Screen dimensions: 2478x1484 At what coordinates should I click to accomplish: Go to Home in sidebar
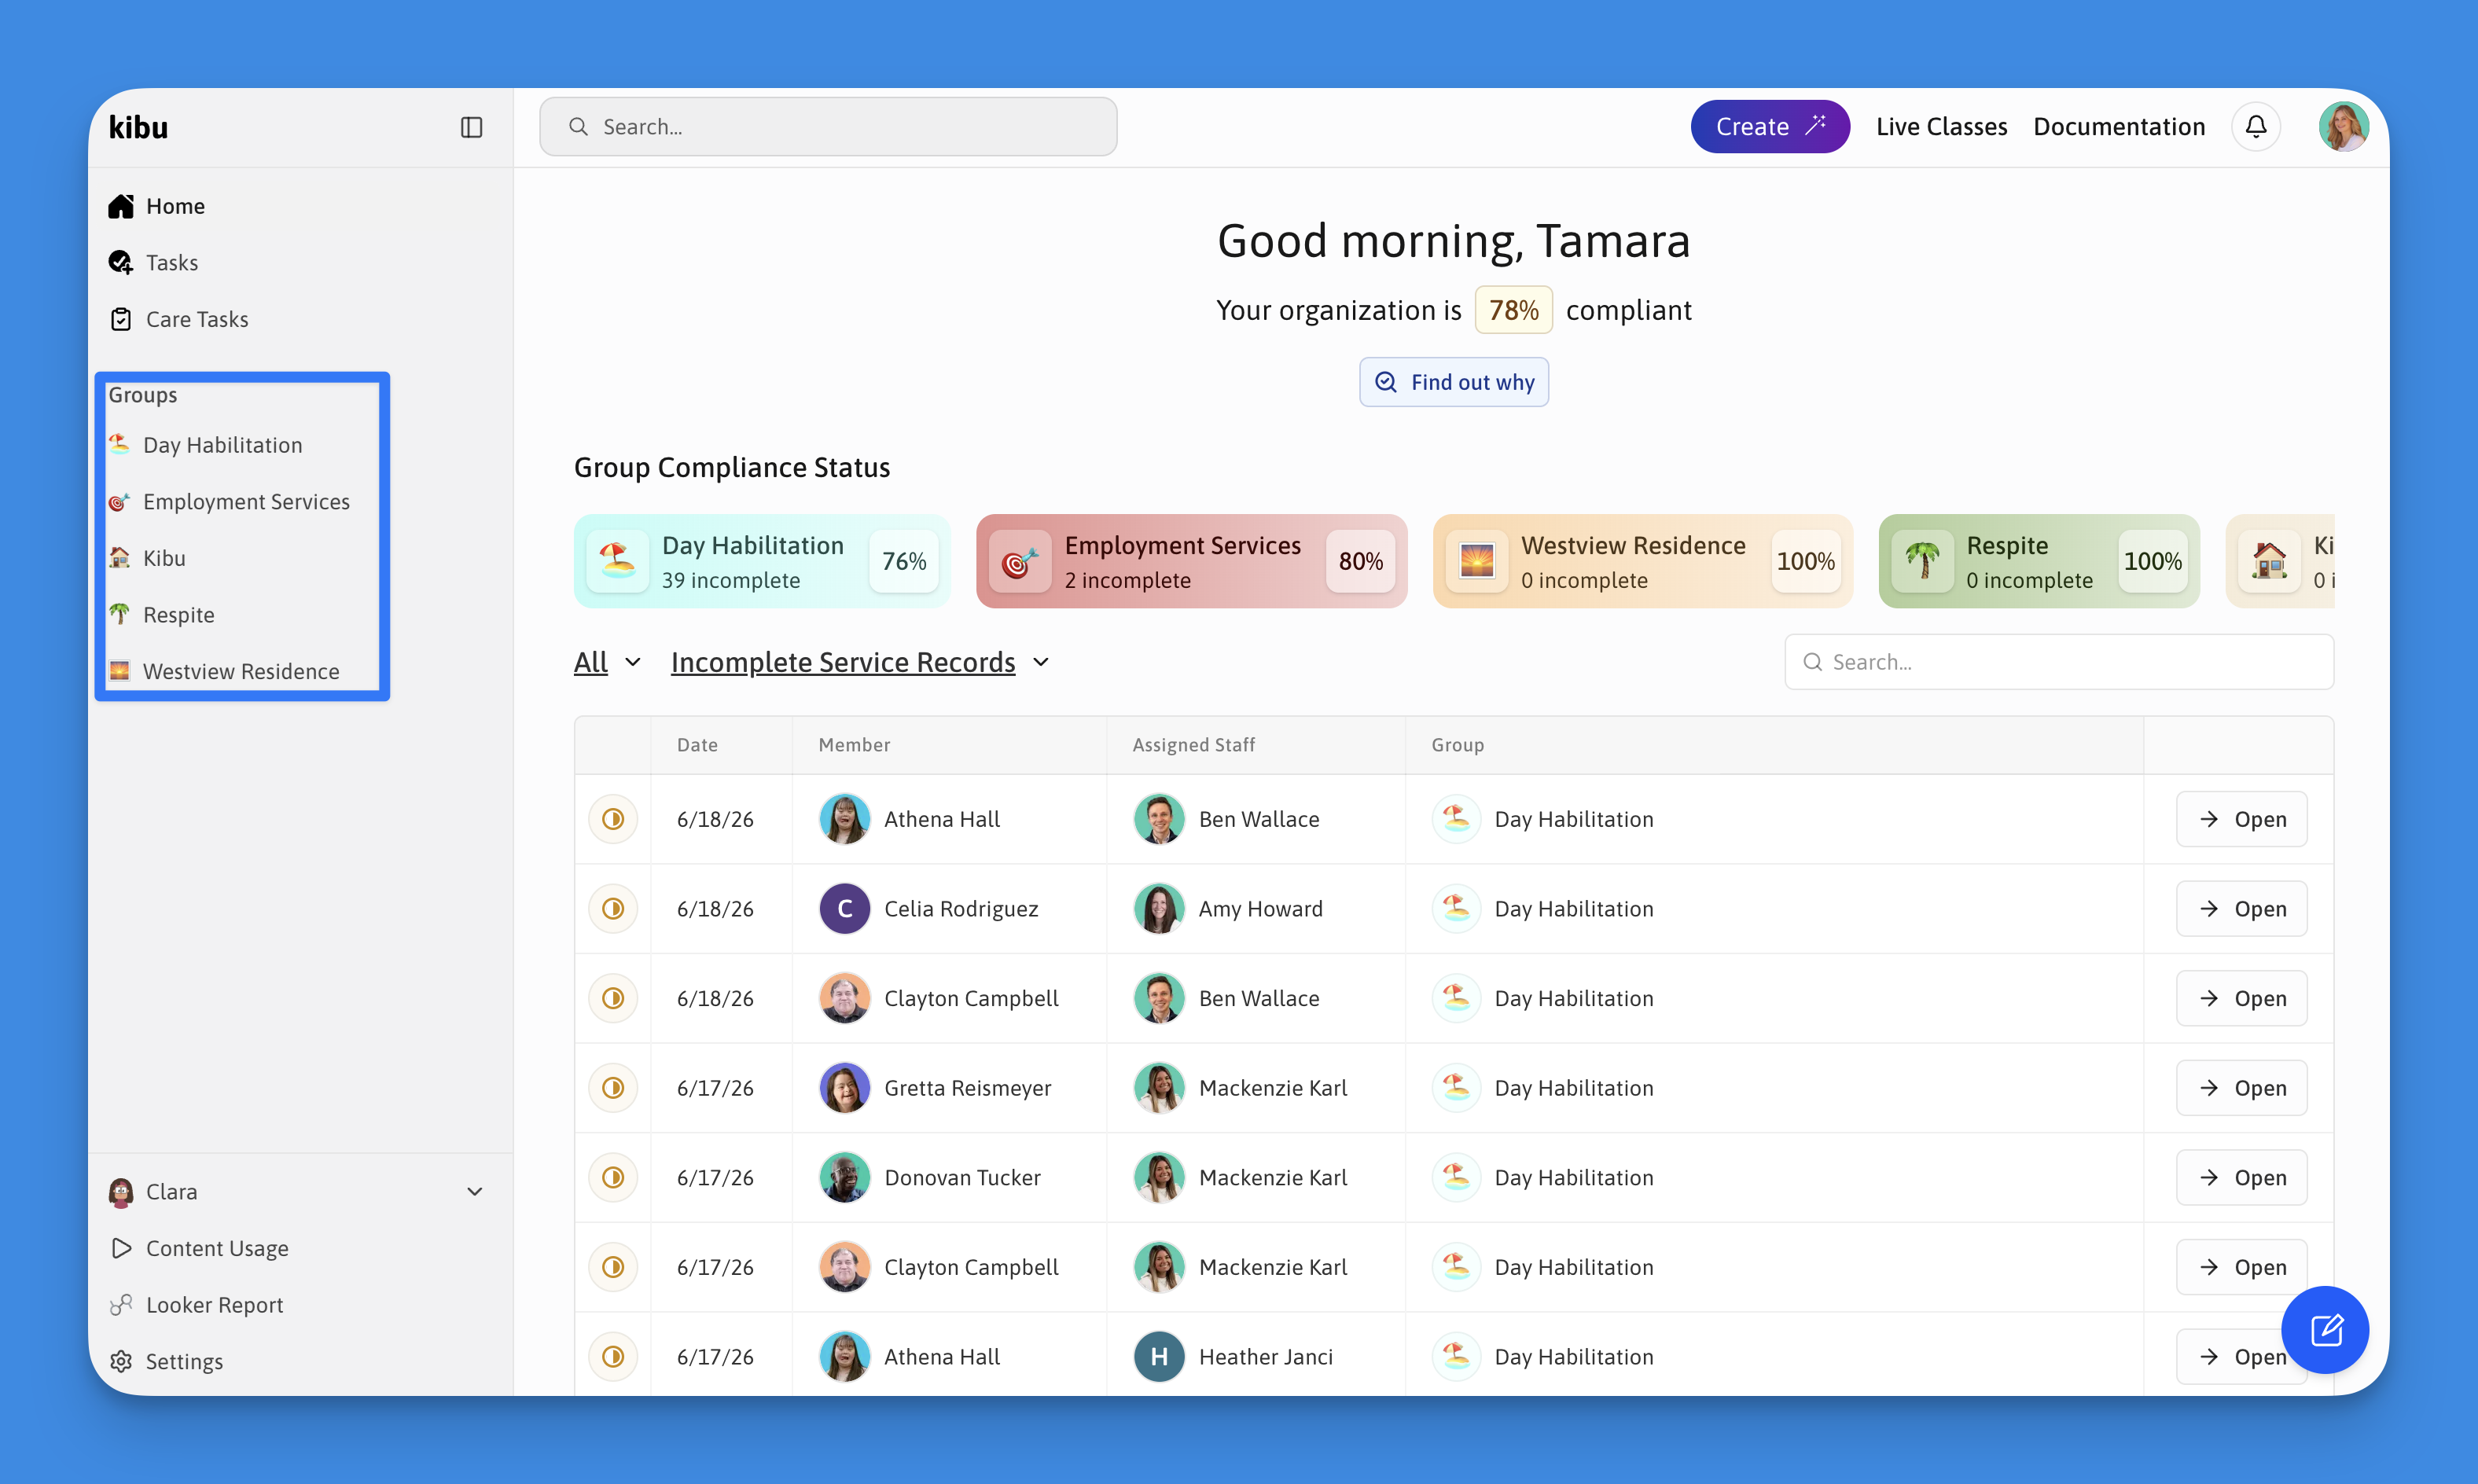[157, 206]
